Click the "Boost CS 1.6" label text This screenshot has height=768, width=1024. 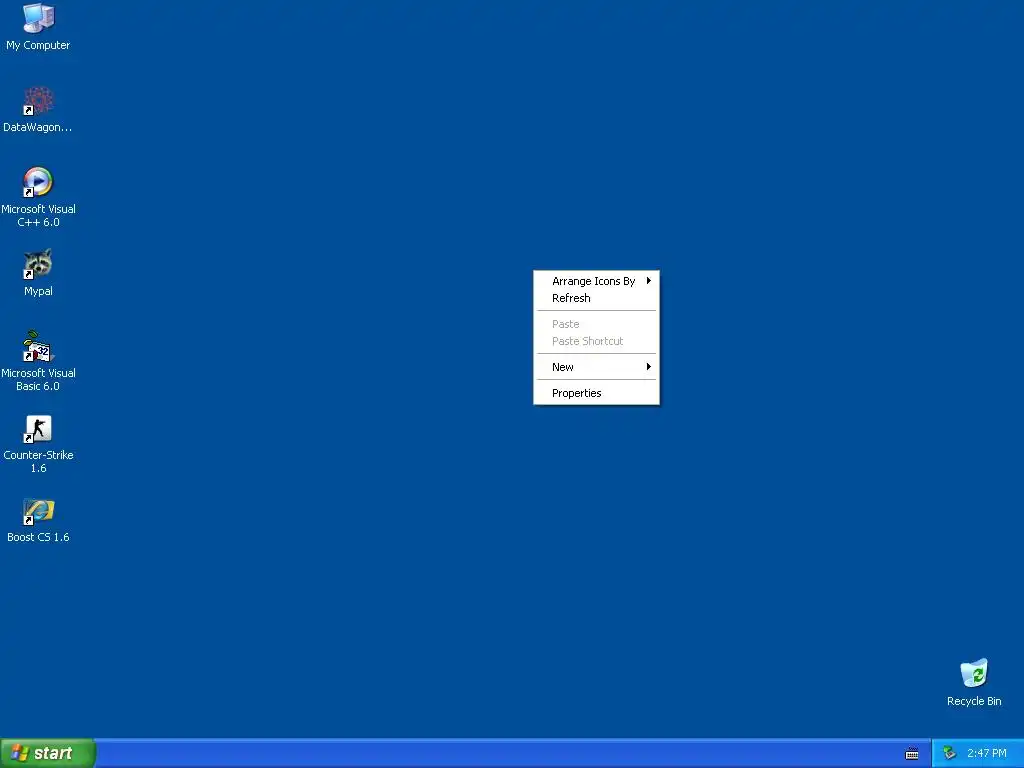click(x=38, y=537)
